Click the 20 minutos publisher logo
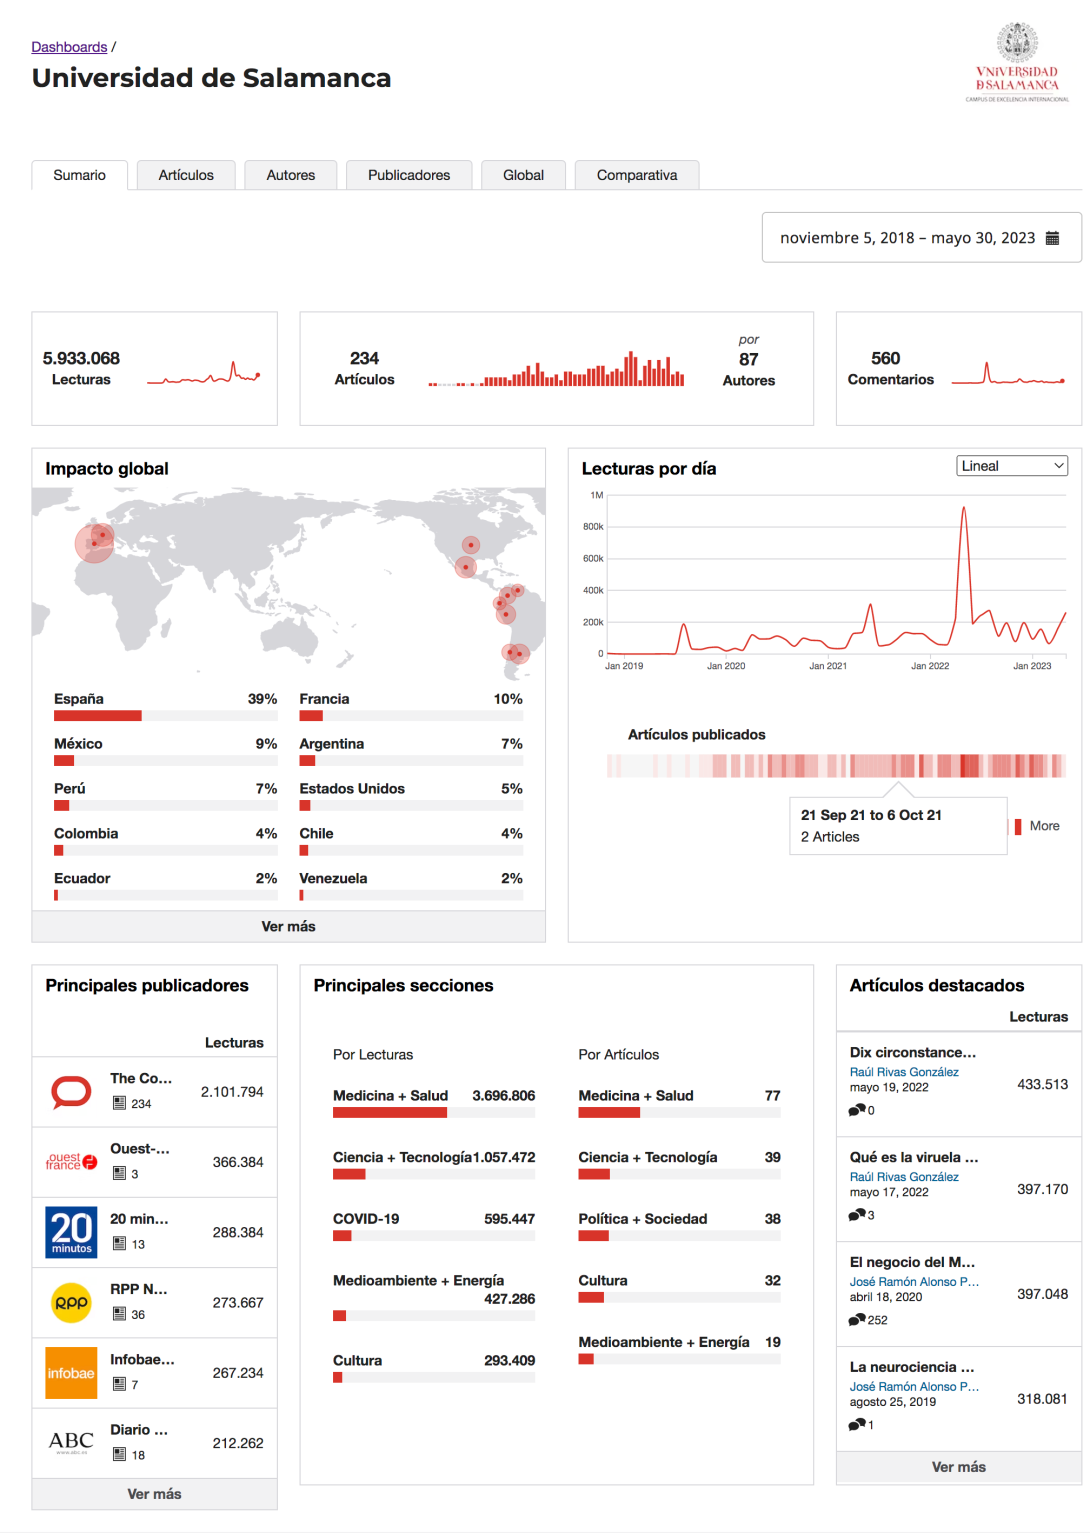 point(71,1232)
